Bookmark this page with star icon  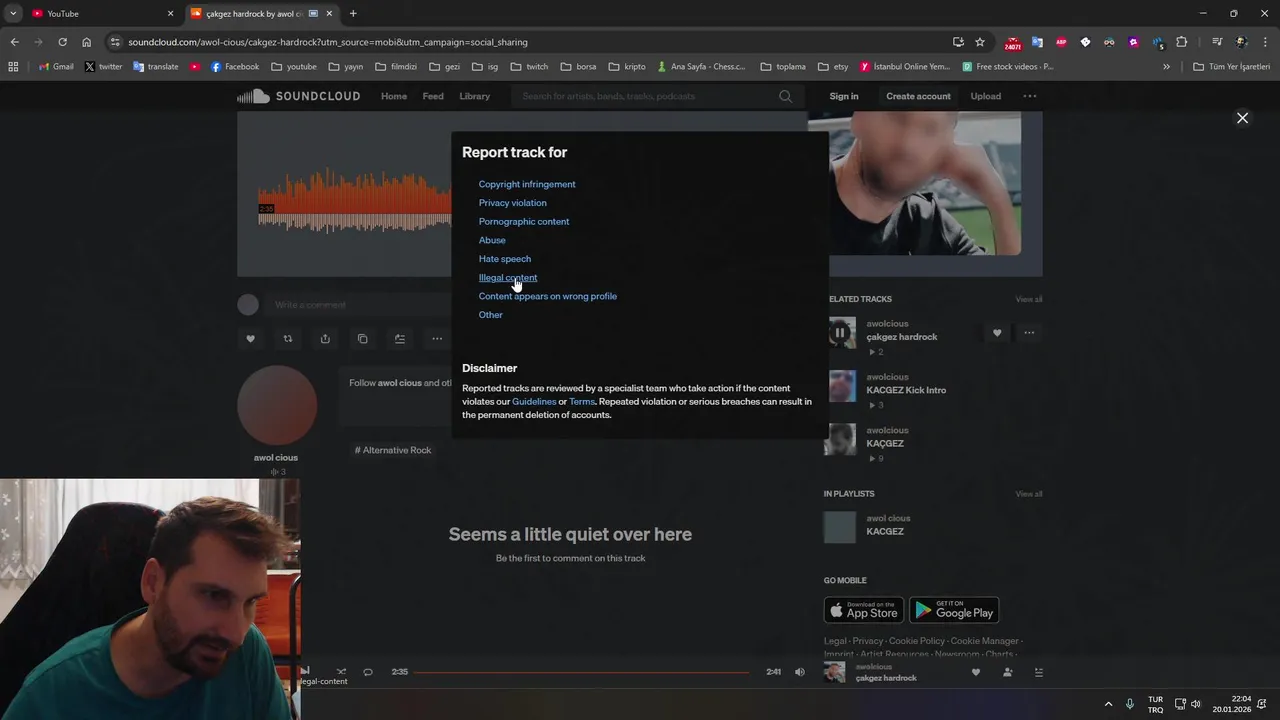980,42
